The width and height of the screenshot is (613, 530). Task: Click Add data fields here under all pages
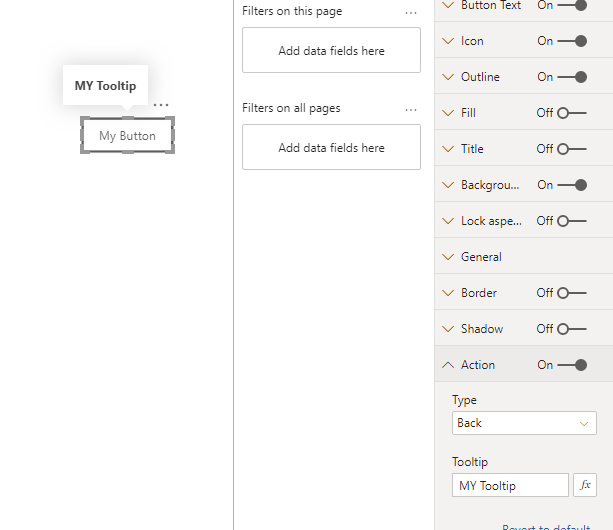pyautogui.click(x=332, y=147)
